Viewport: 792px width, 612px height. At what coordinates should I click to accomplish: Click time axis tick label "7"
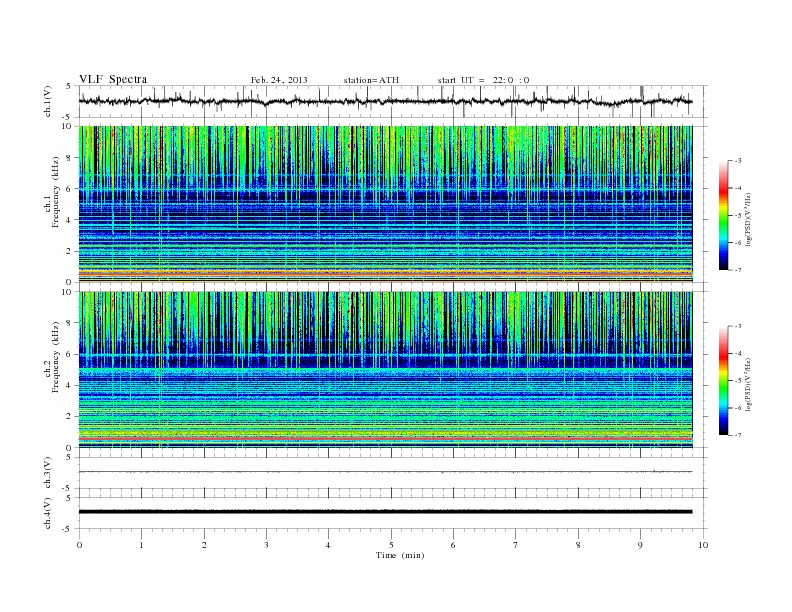516,545
